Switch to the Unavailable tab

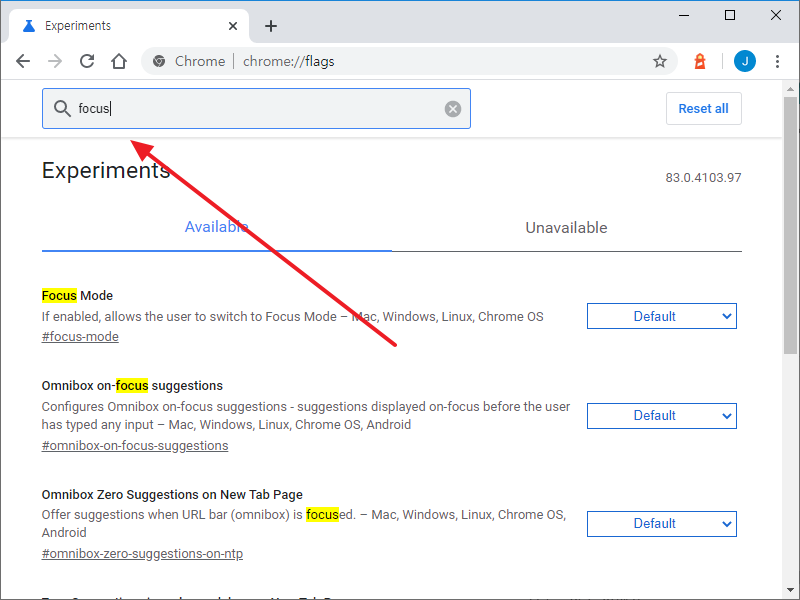coord(566,228)
